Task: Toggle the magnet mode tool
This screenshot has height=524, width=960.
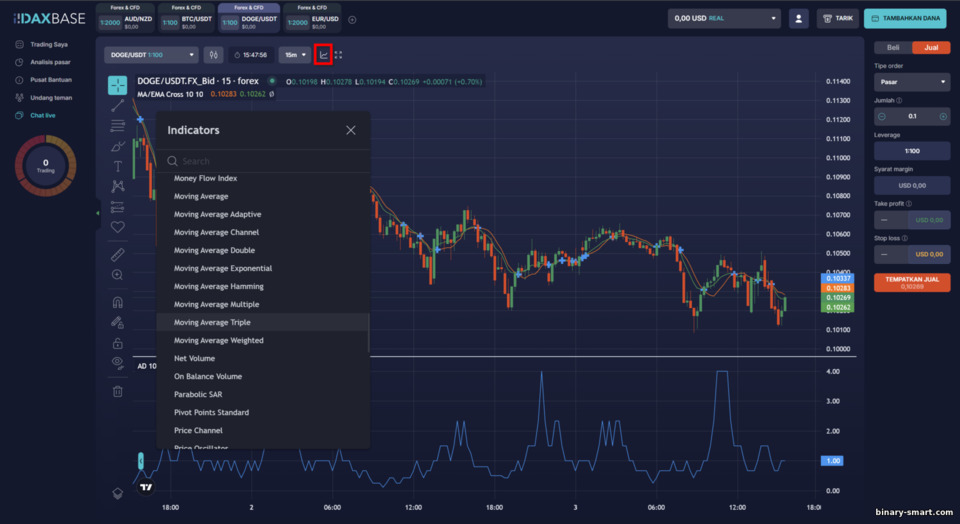Action: coord(118,302)
